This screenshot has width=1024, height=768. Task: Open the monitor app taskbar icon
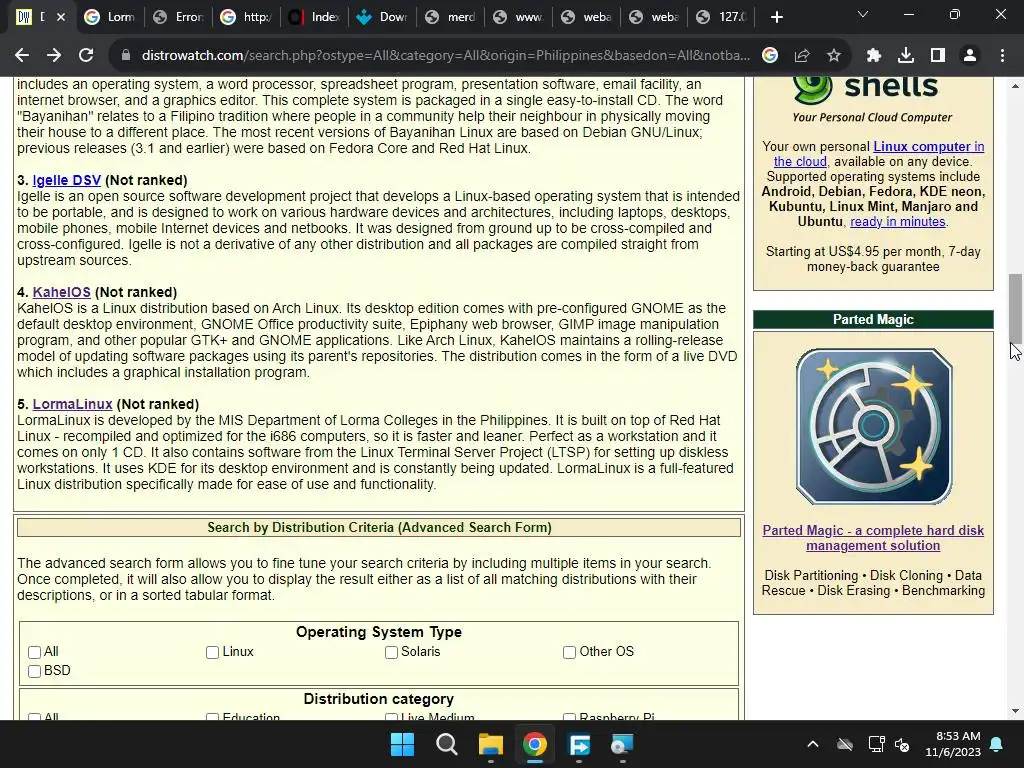pyautogui.click(x=622, y=744)
